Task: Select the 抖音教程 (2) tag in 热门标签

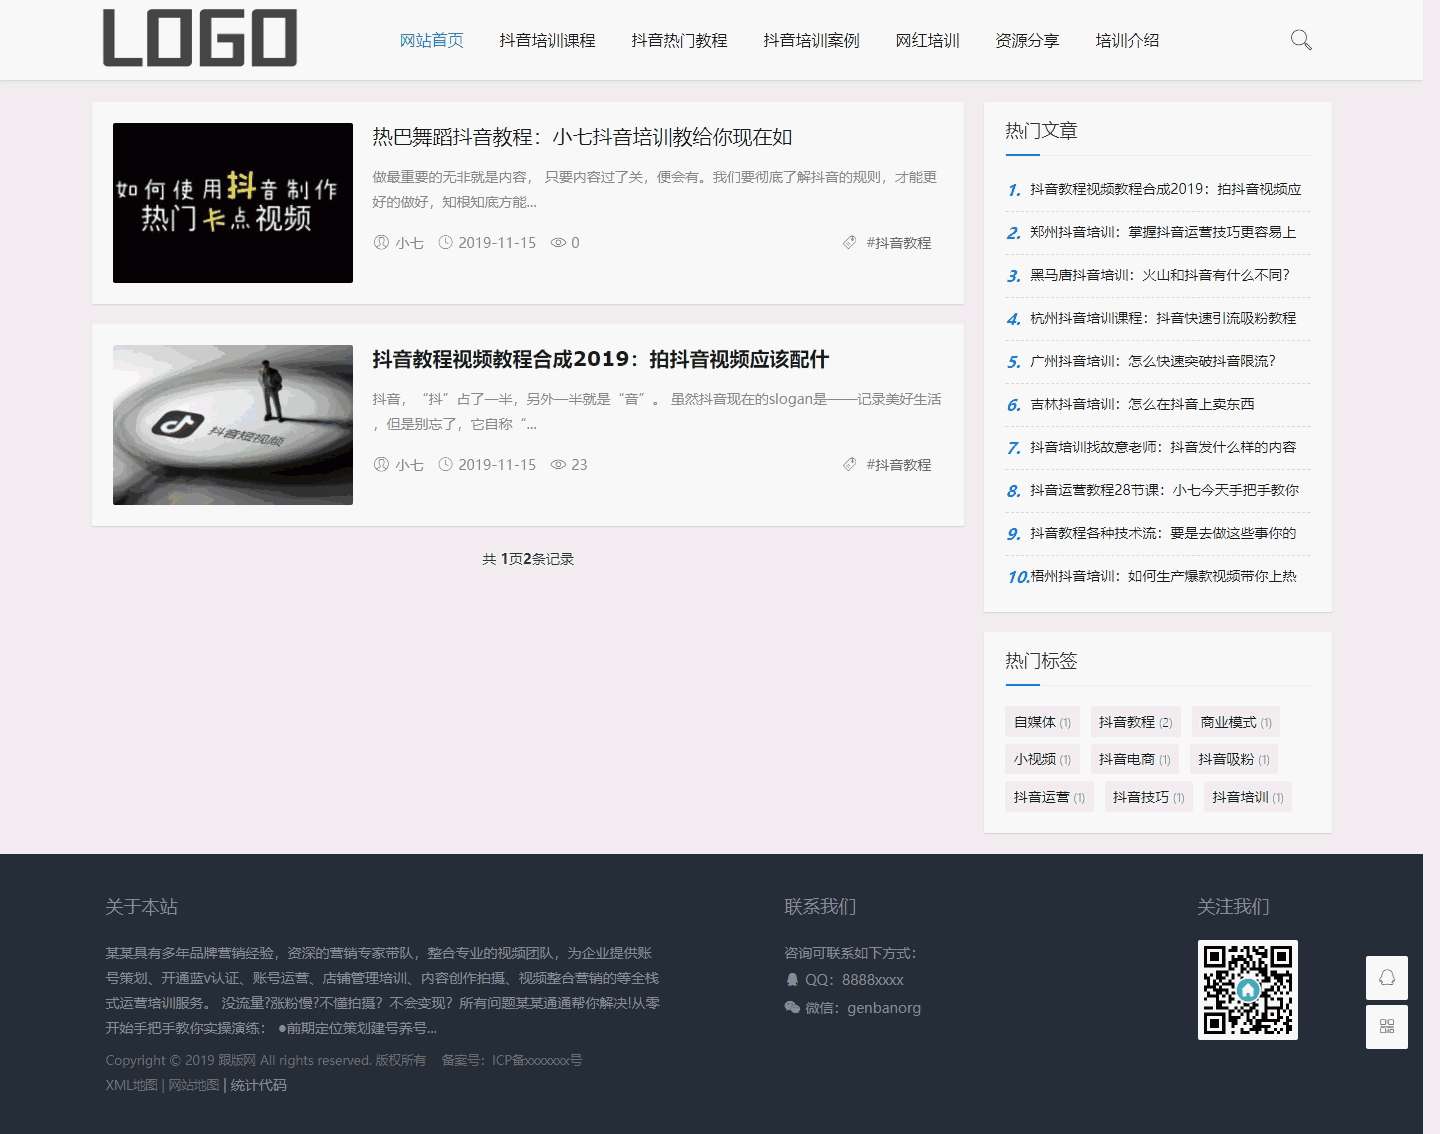Action: pos(1135,722)
